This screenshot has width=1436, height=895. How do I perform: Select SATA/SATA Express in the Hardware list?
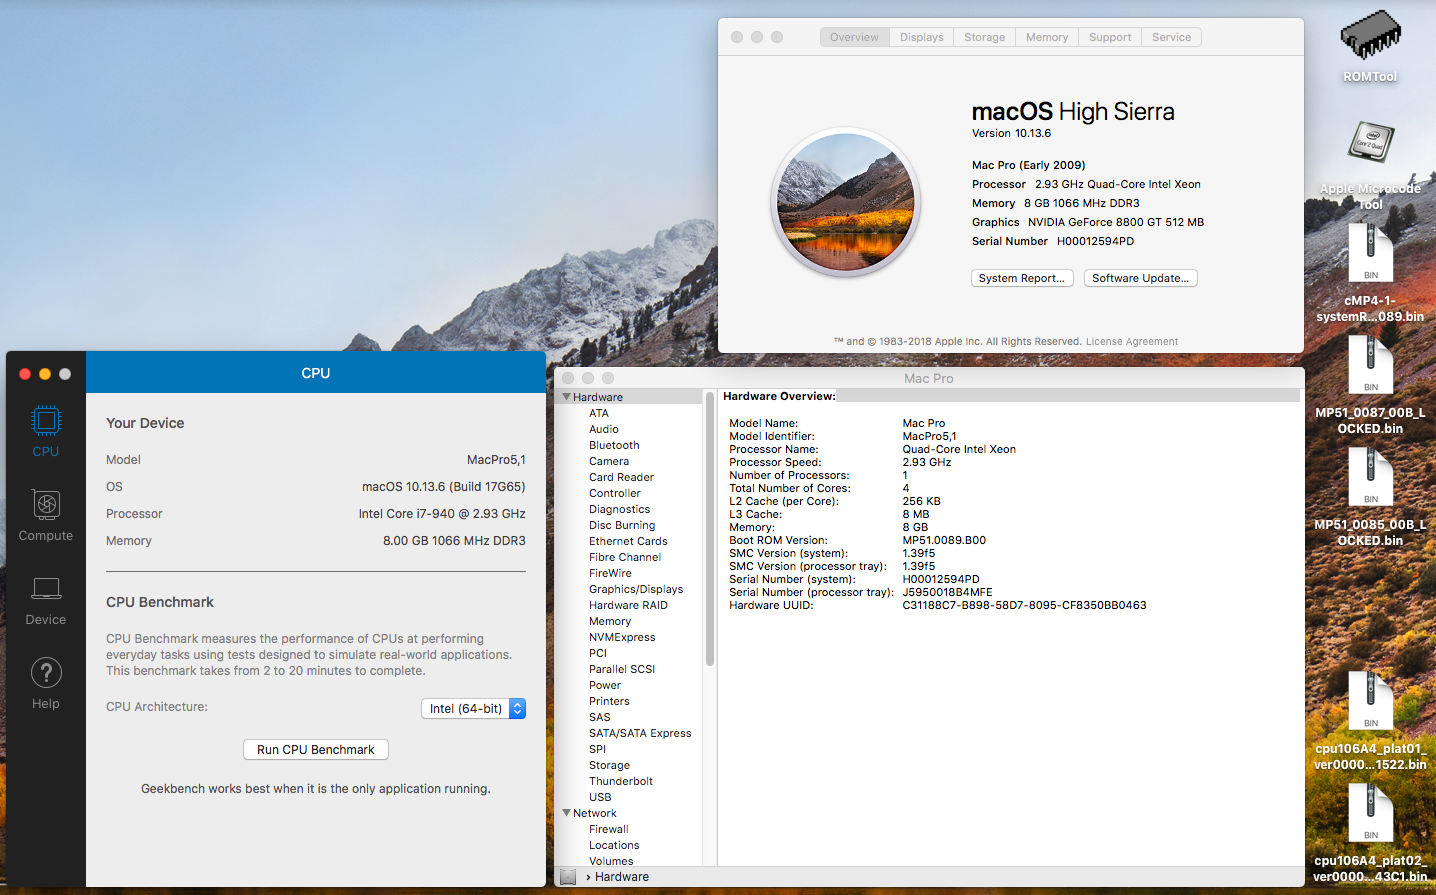[640, 733]
